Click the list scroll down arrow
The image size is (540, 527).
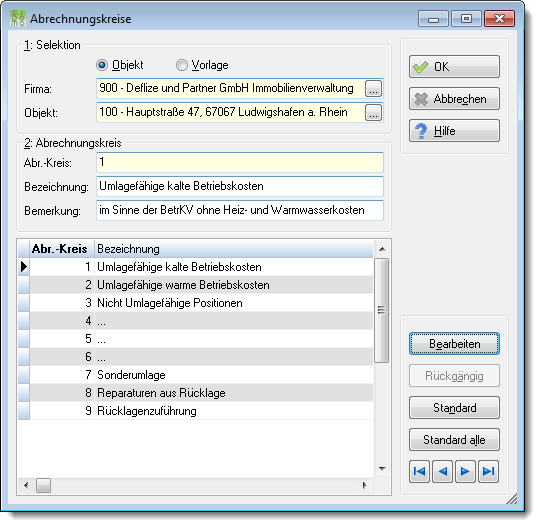tap(382, 468)
